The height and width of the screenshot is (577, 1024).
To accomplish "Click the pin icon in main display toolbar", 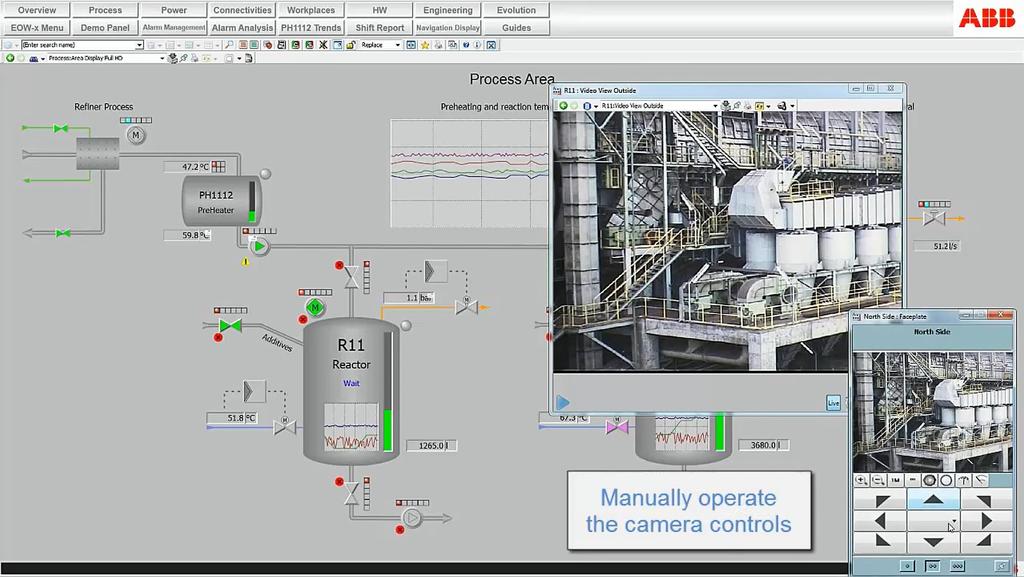I will pos(184,58).
